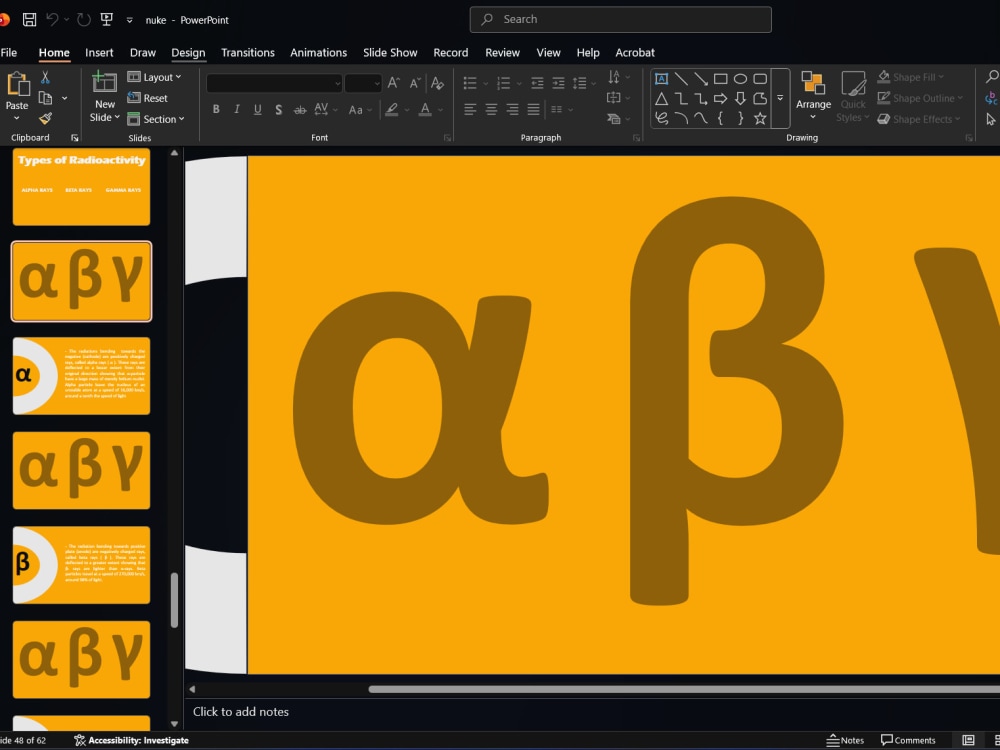Select the down arrow block shape
This screenshot has height=750, width=1000.
click(x=740, y=98)
